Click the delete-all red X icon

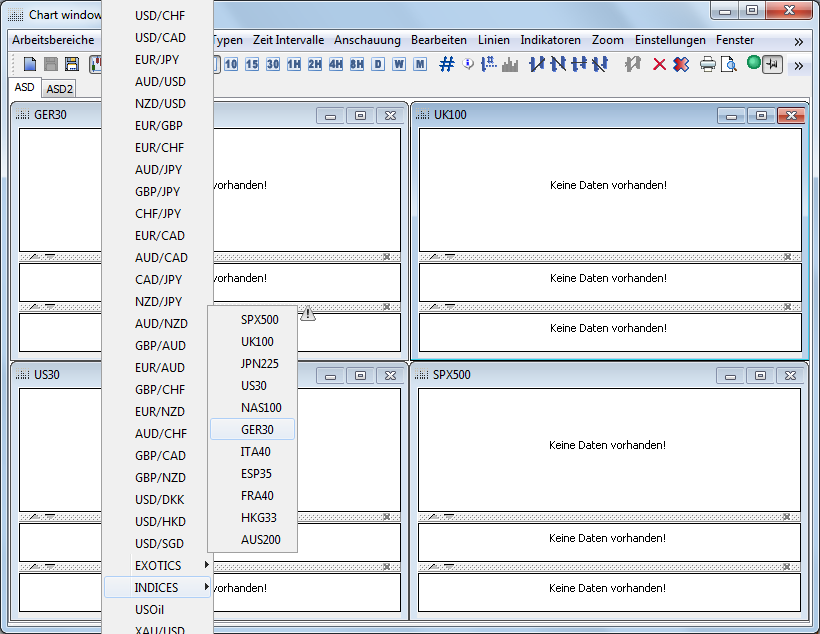pos(680,64)
